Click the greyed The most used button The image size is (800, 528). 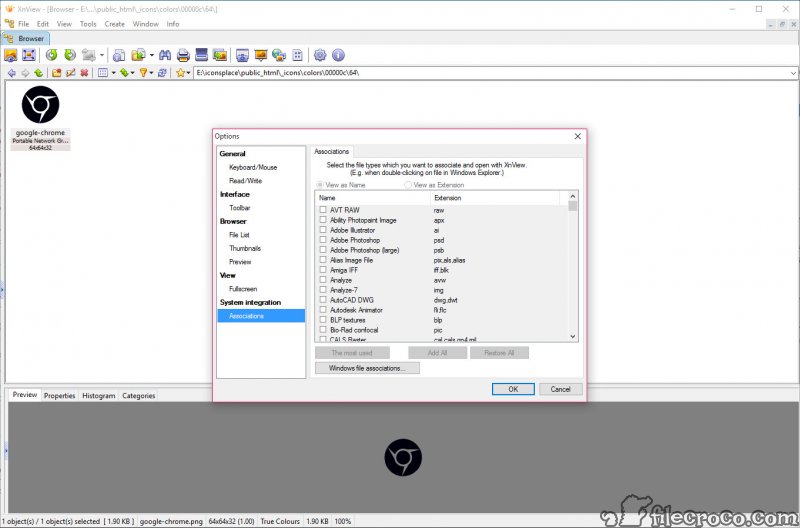tap(352, 353)
